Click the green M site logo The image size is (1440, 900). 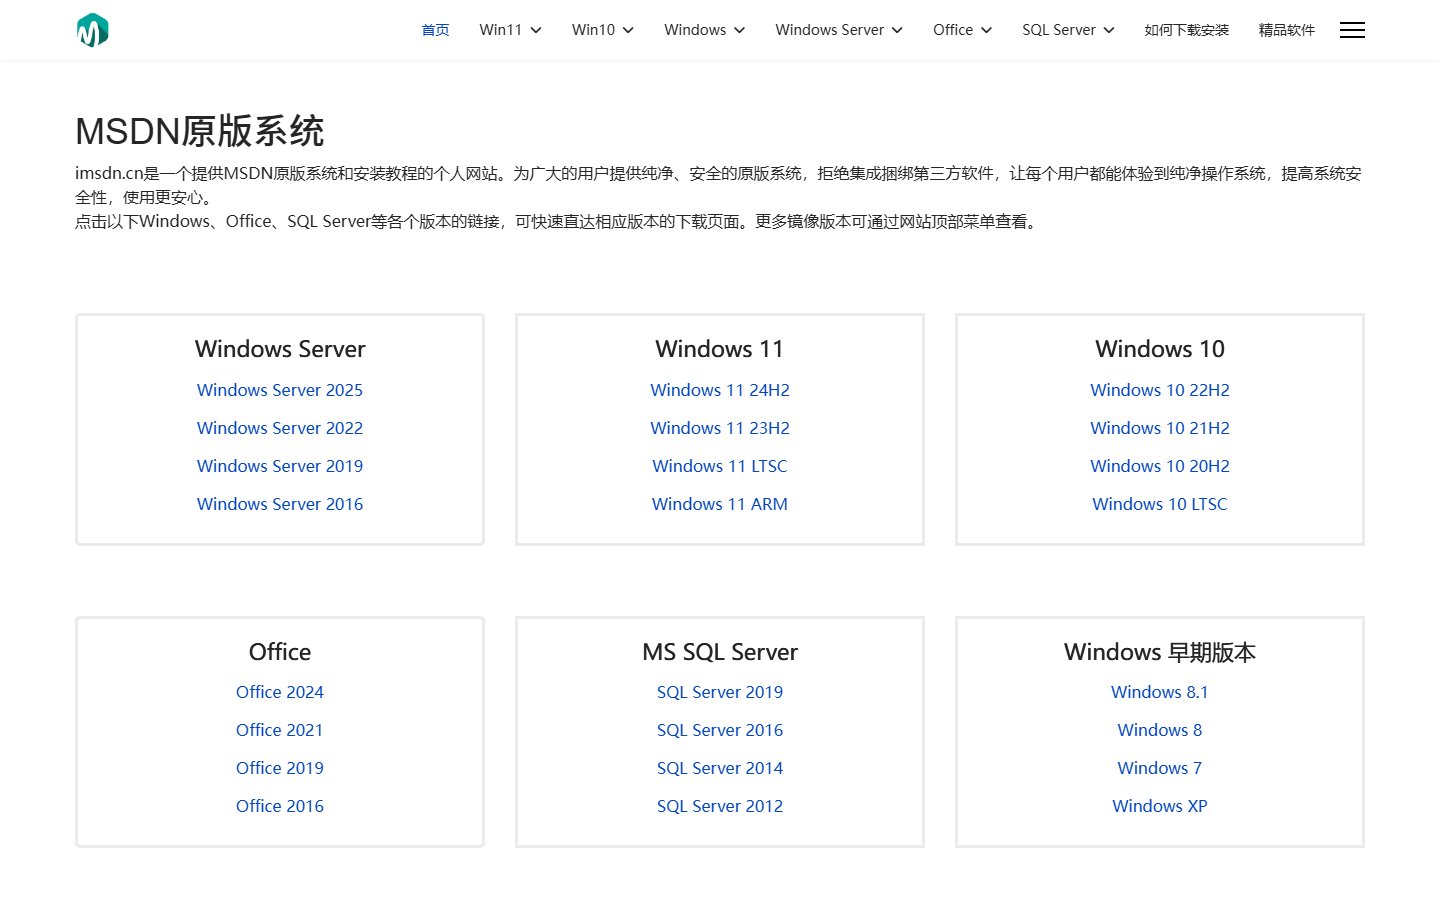pyautogui.click(x=92, y=30)
